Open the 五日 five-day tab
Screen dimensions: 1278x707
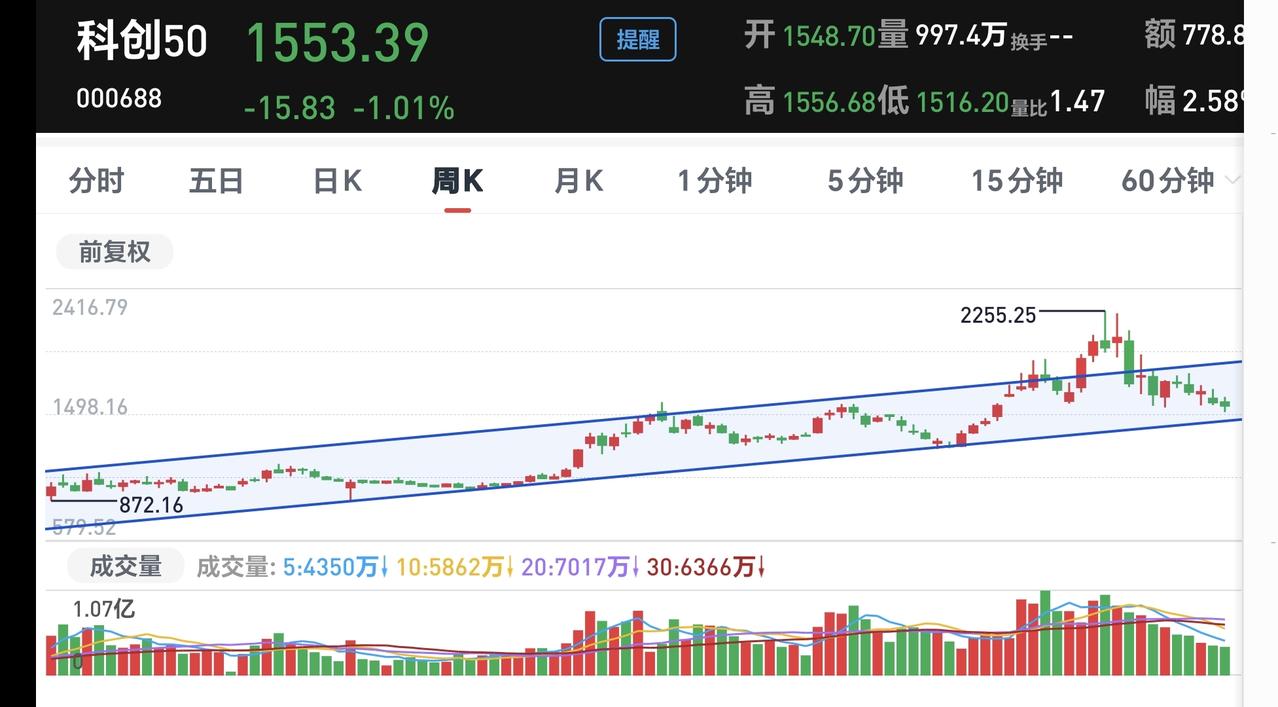217,181
